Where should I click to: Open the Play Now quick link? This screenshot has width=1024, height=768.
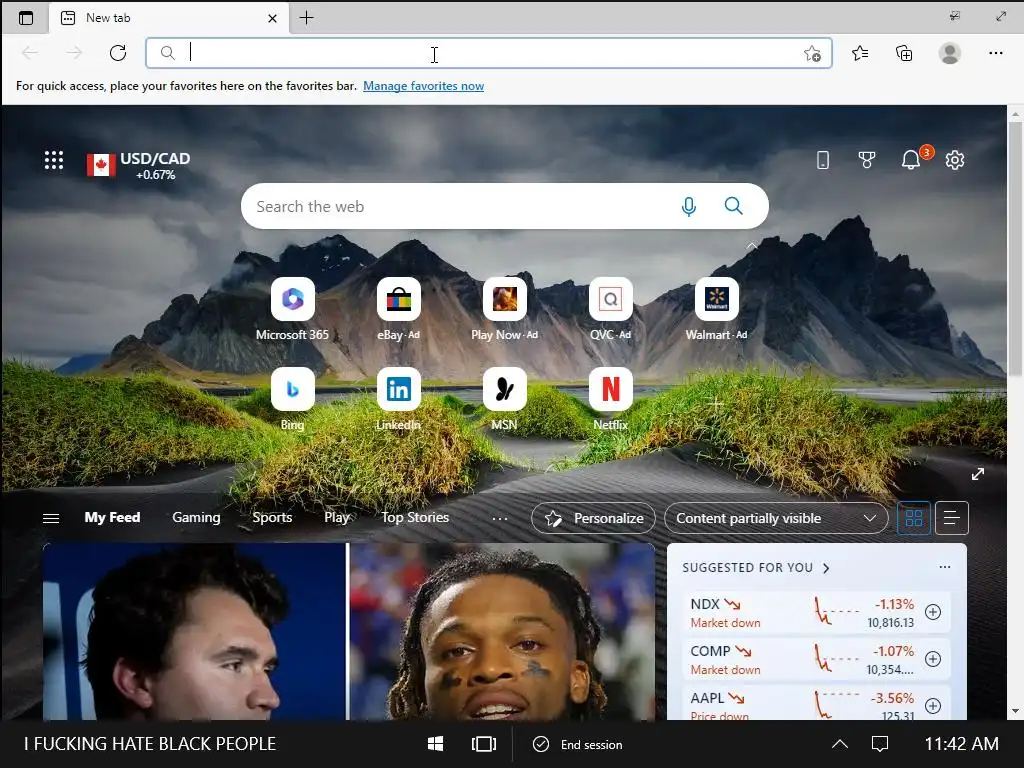[x=504, y=309]
